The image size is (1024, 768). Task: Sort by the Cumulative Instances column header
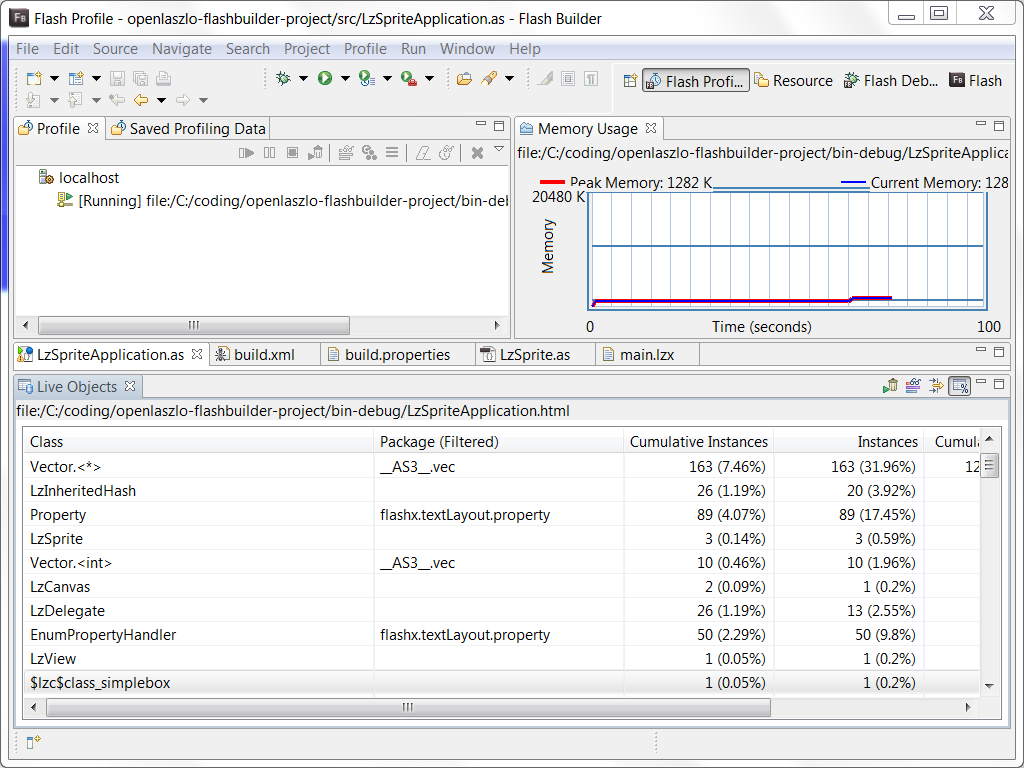tap(698, 442)
